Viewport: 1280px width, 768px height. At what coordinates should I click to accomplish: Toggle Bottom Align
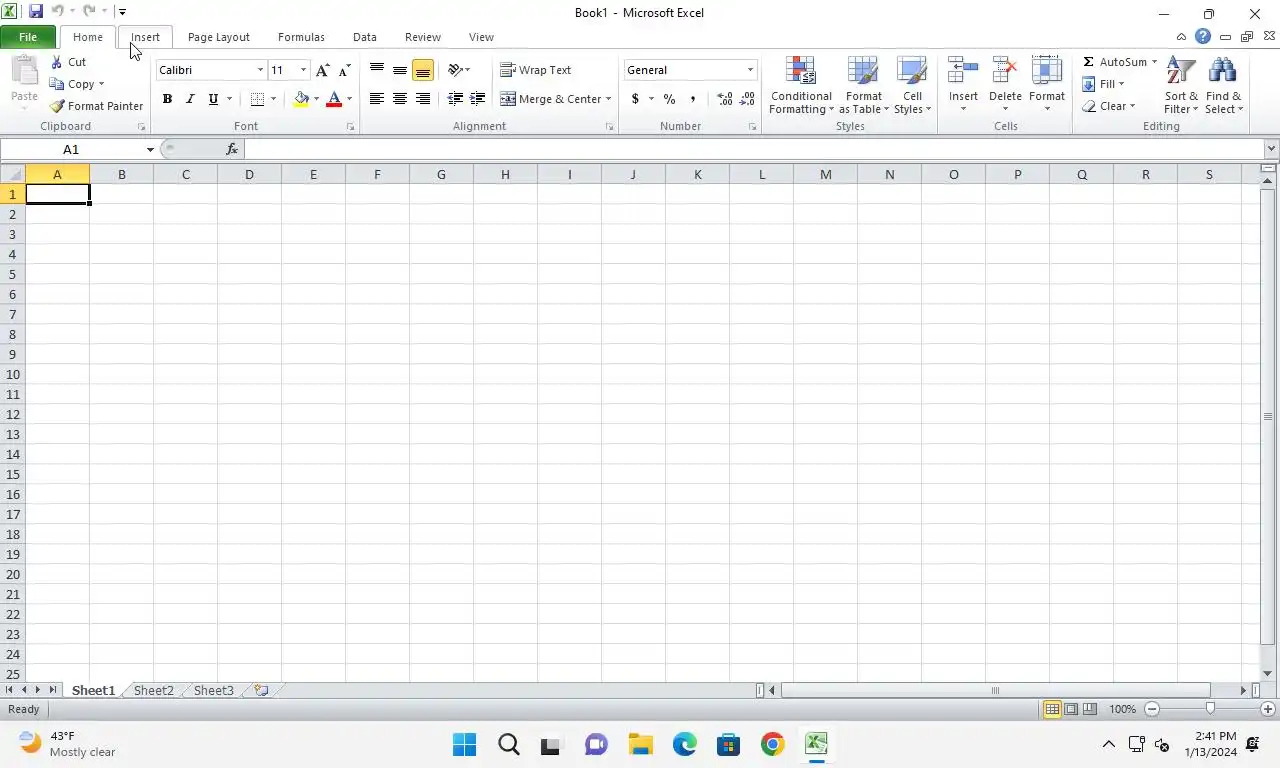tap(423, 70)
